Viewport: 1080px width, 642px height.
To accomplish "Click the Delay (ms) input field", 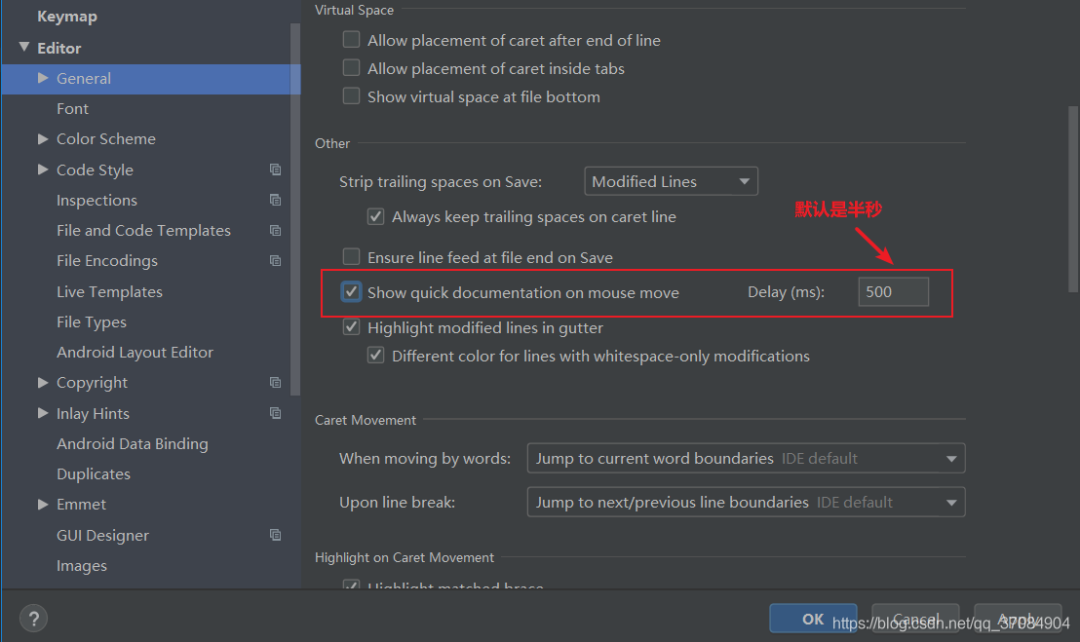I will click(x=893, y=291).
